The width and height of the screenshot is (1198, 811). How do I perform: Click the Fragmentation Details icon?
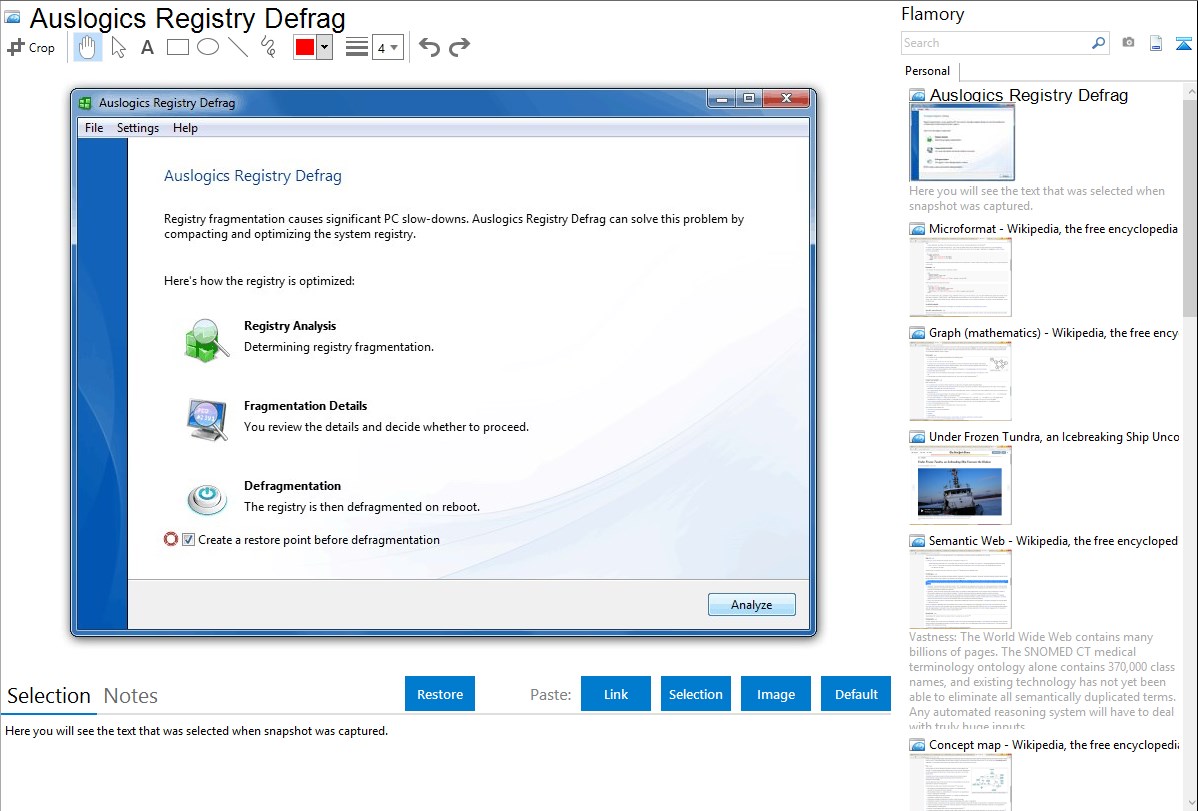pyautogui.click(x=207, y=420)
